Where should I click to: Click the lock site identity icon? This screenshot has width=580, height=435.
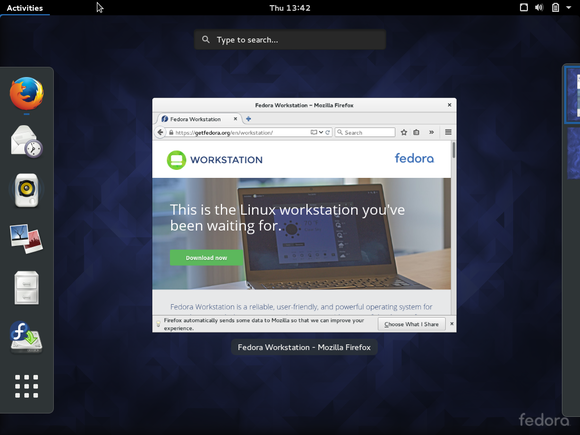tap(171, 132)
